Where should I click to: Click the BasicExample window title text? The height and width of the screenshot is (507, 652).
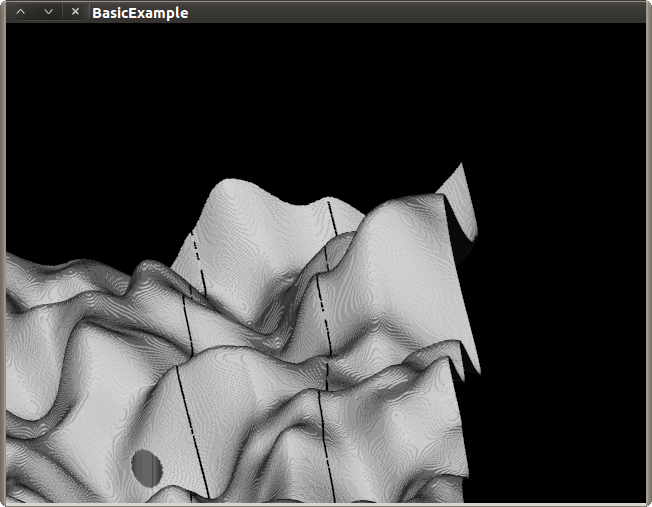click(139, 13)
